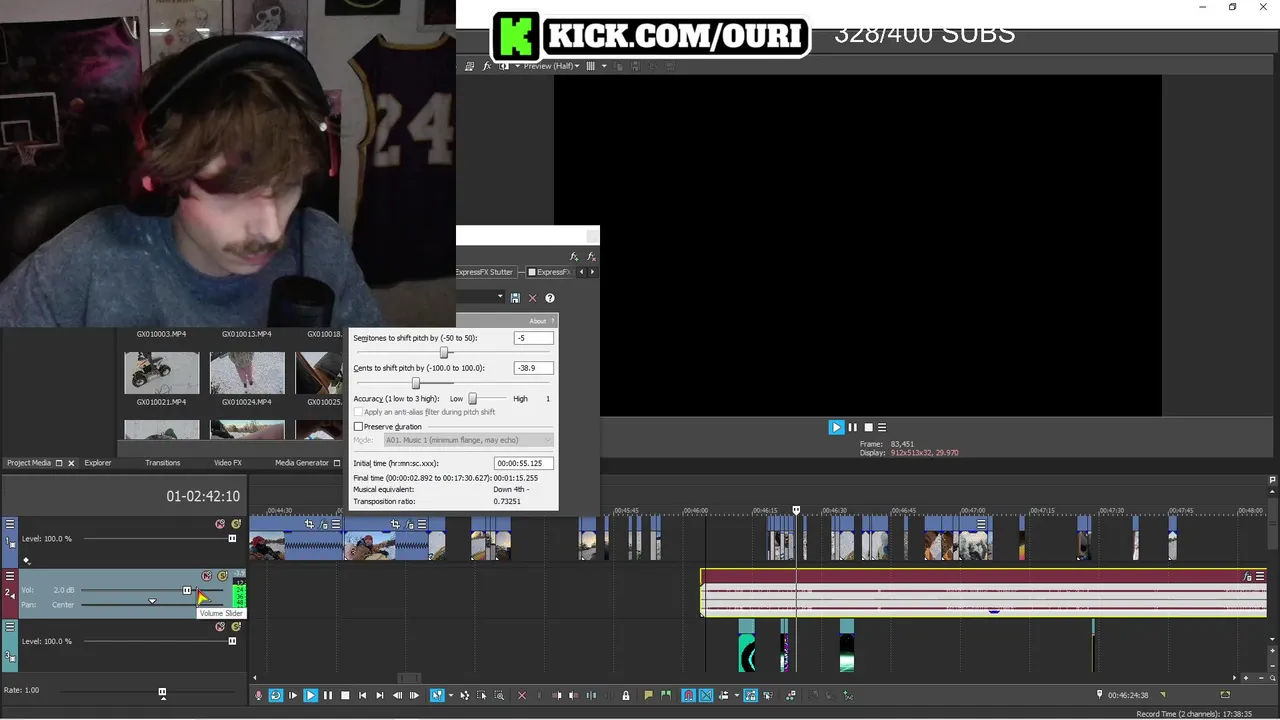This screenshot has height=720, width=1280.
Task: Solo video track 1
Action: coord(236,524)
